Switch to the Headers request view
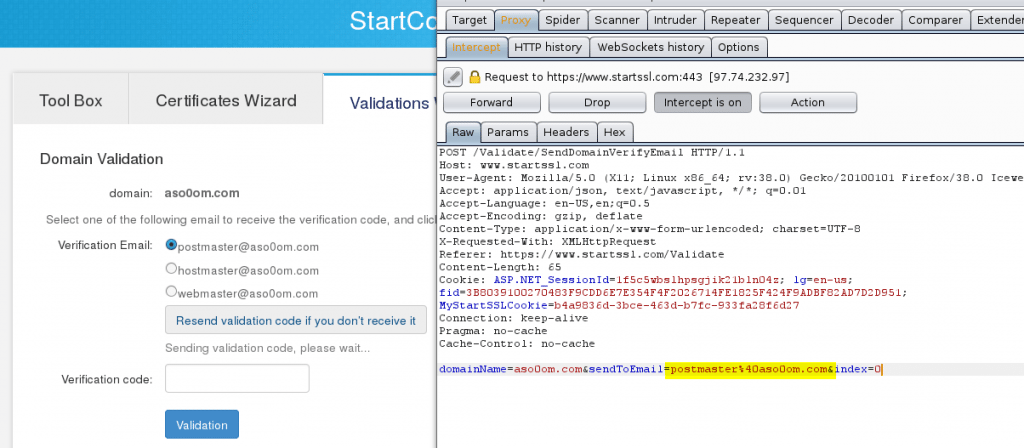The image size is (1024, 448). click(x=566, y=132)
